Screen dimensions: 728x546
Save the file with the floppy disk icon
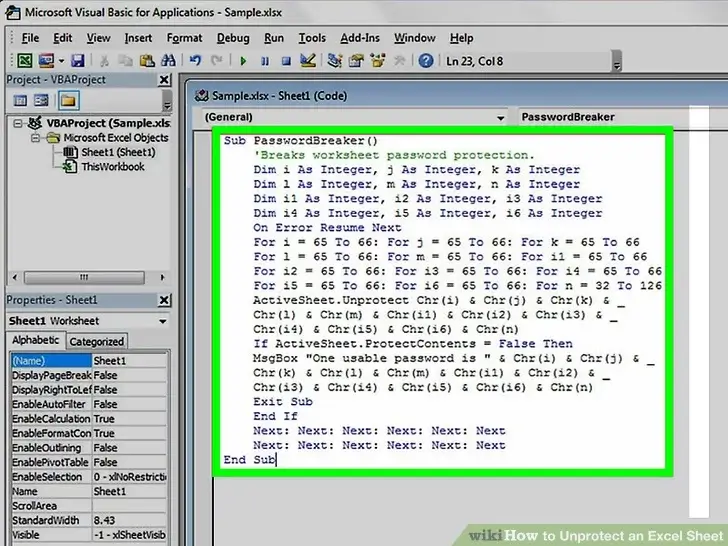(x=78, y=61)
